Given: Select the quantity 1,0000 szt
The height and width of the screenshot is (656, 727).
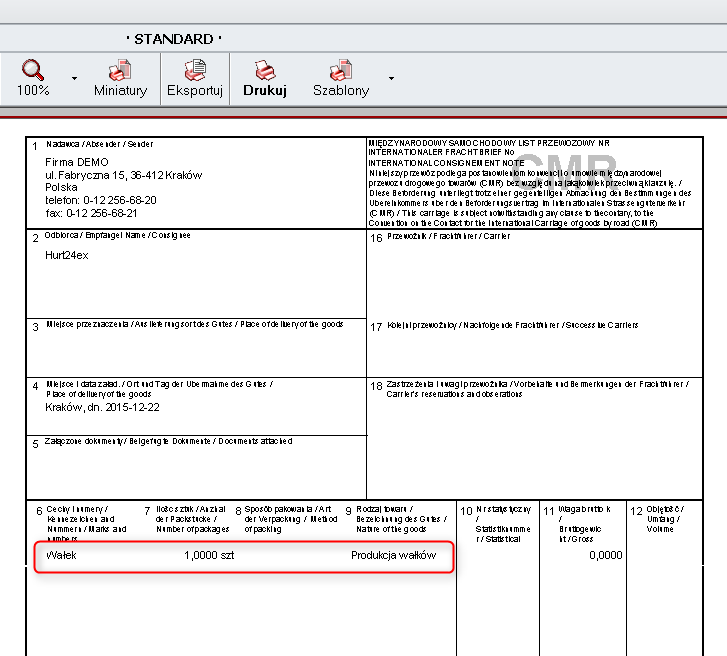Looking at the screenshot, I should point(209,555).
